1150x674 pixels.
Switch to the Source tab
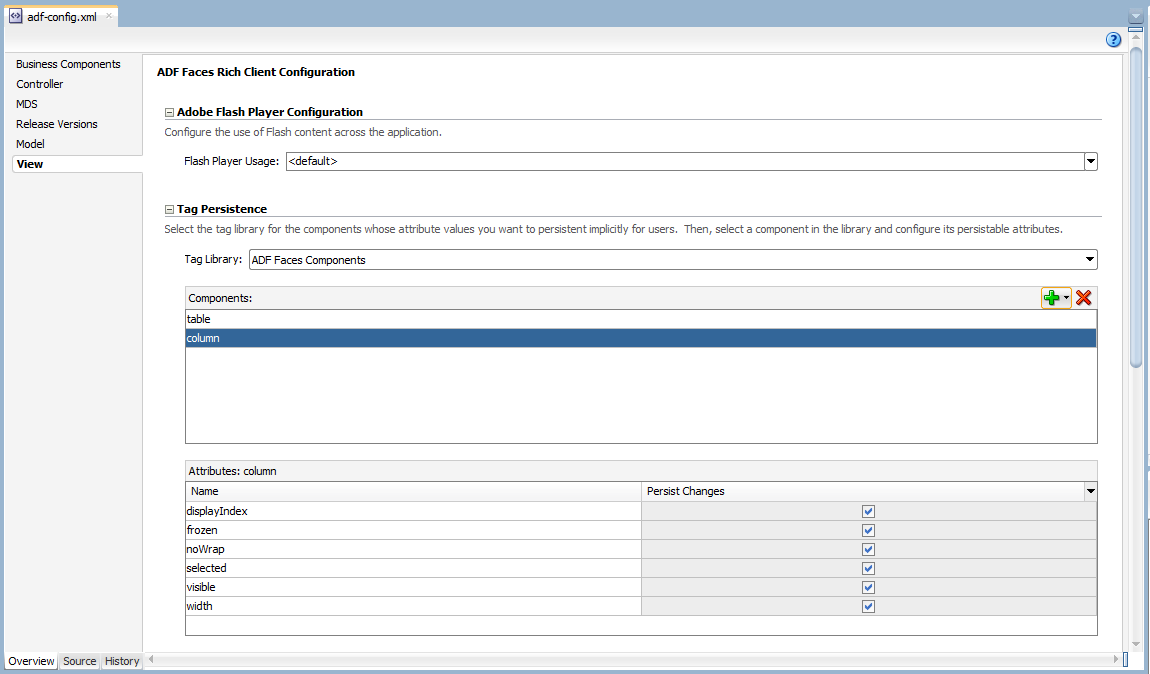(x=79, y=661)
